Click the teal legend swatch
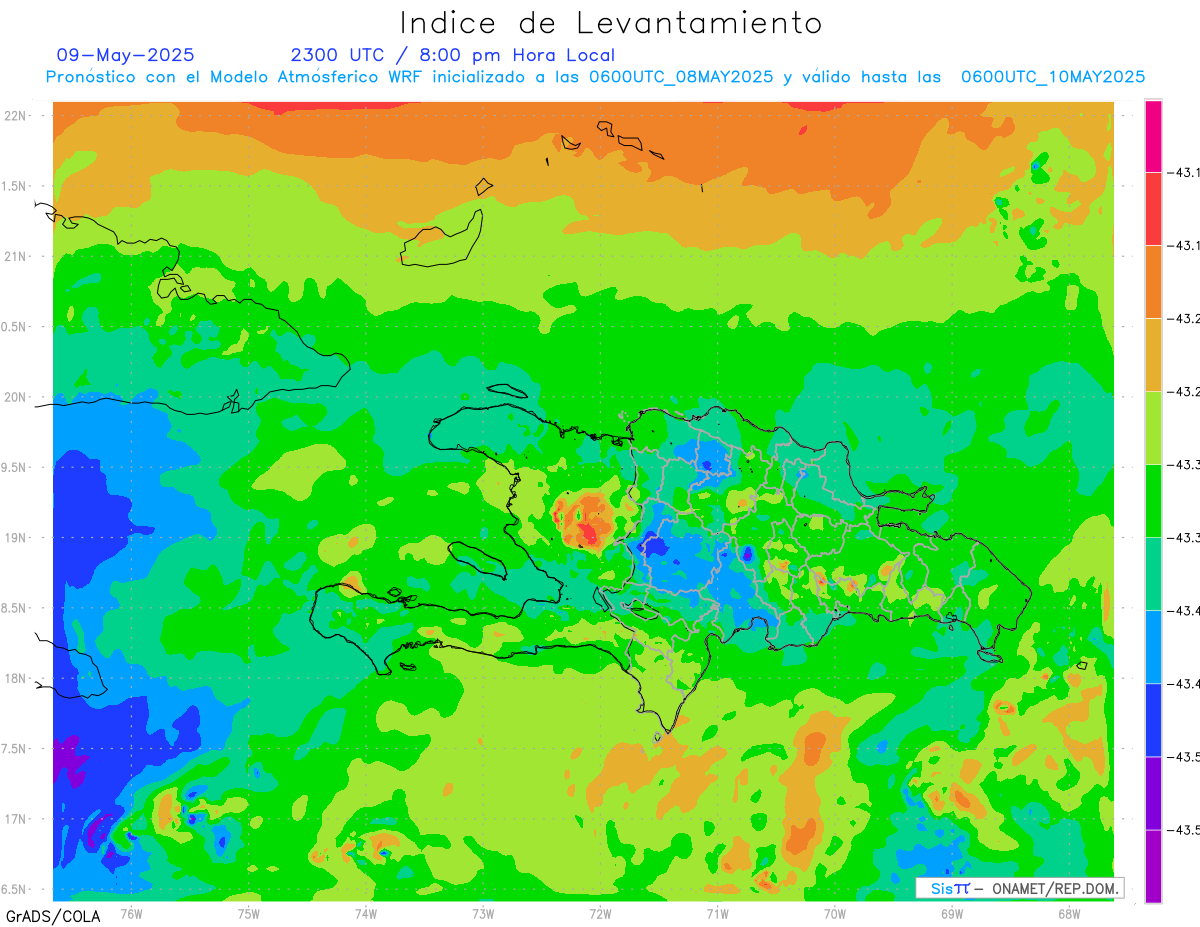 1153,573
